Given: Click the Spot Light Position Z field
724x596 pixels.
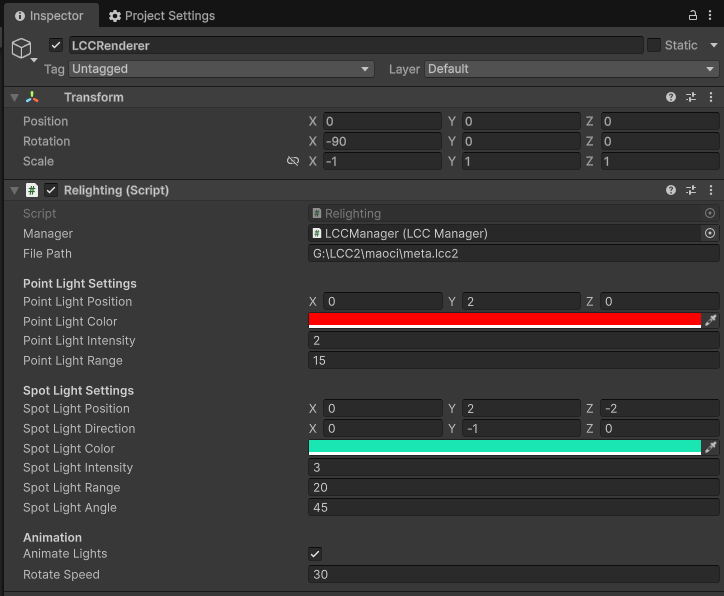Looking at the screenshot, I should pyautogui.click(x=660, y=409).
